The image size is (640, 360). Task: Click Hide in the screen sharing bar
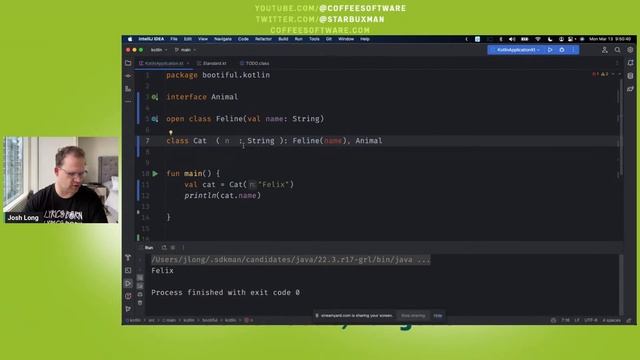[x=438, y=316]
